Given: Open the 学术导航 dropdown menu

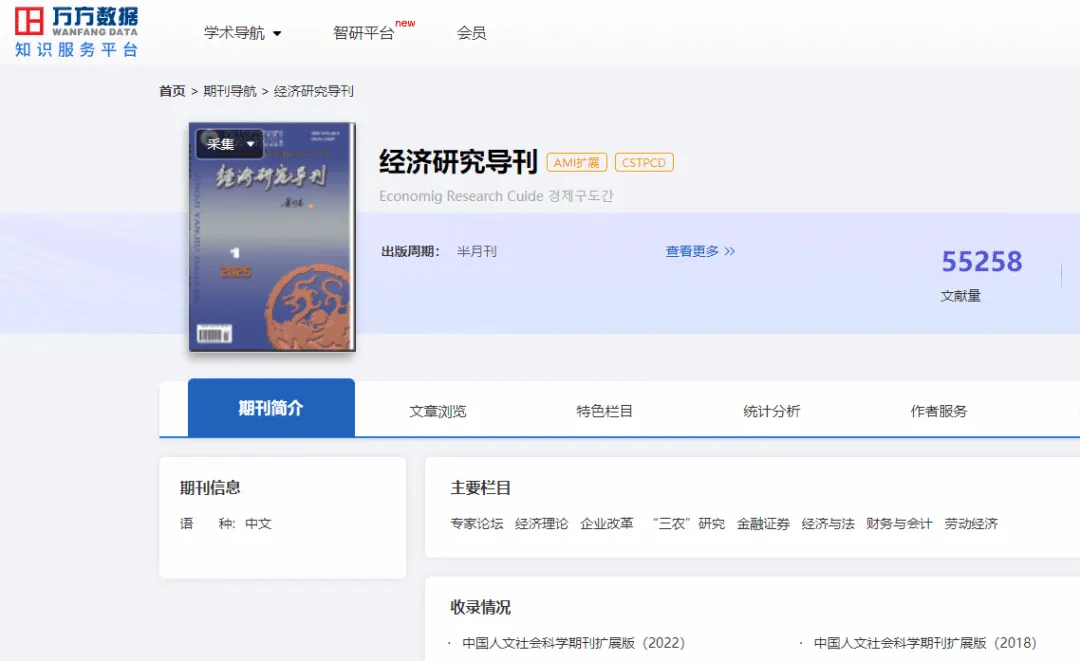Looking at the screenshot, I should pyautogui.click(x=242, y=33).
